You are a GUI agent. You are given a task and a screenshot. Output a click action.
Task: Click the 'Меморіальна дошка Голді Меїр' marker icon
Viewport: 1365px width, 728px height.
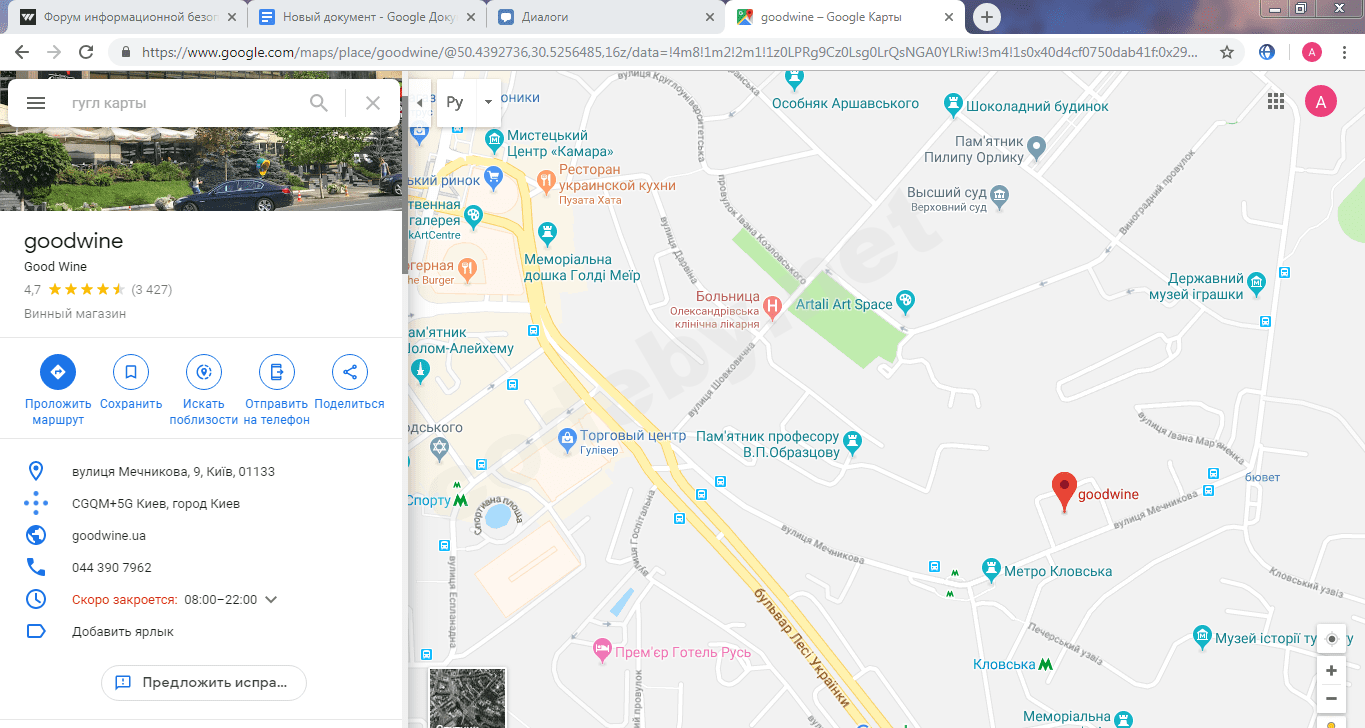[547, 233]
